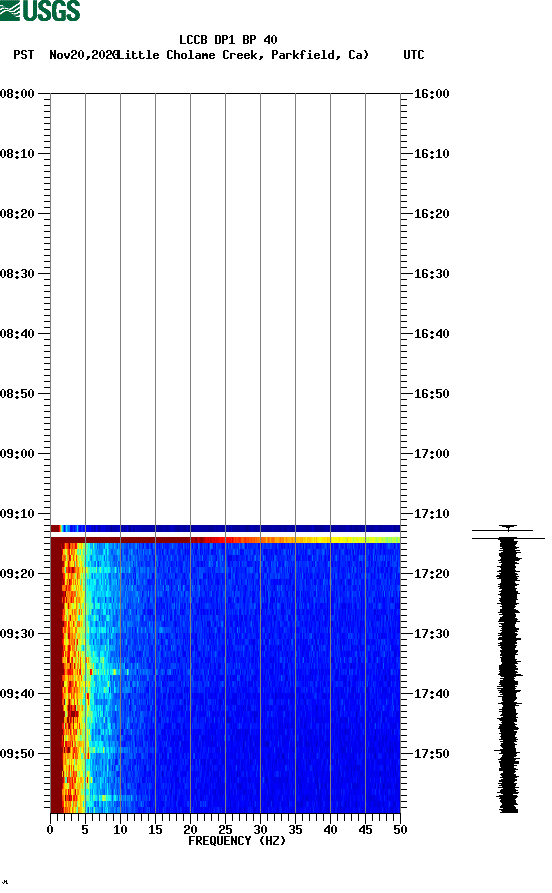Viewport: 552px width, 893px height.
Task: Click the '17:30' UTC time label
Action: [431, 634]
